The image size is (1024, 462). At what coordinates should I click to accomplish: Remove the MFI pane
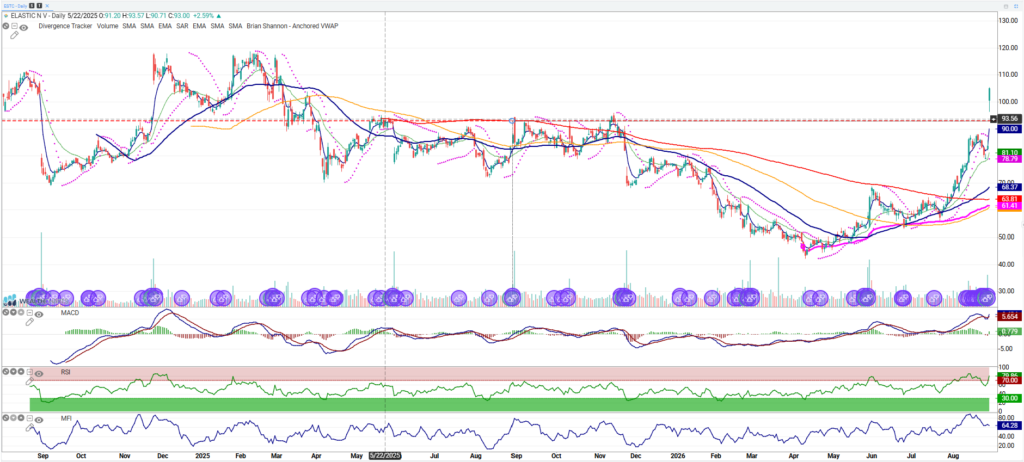click(x=5, y=418)
